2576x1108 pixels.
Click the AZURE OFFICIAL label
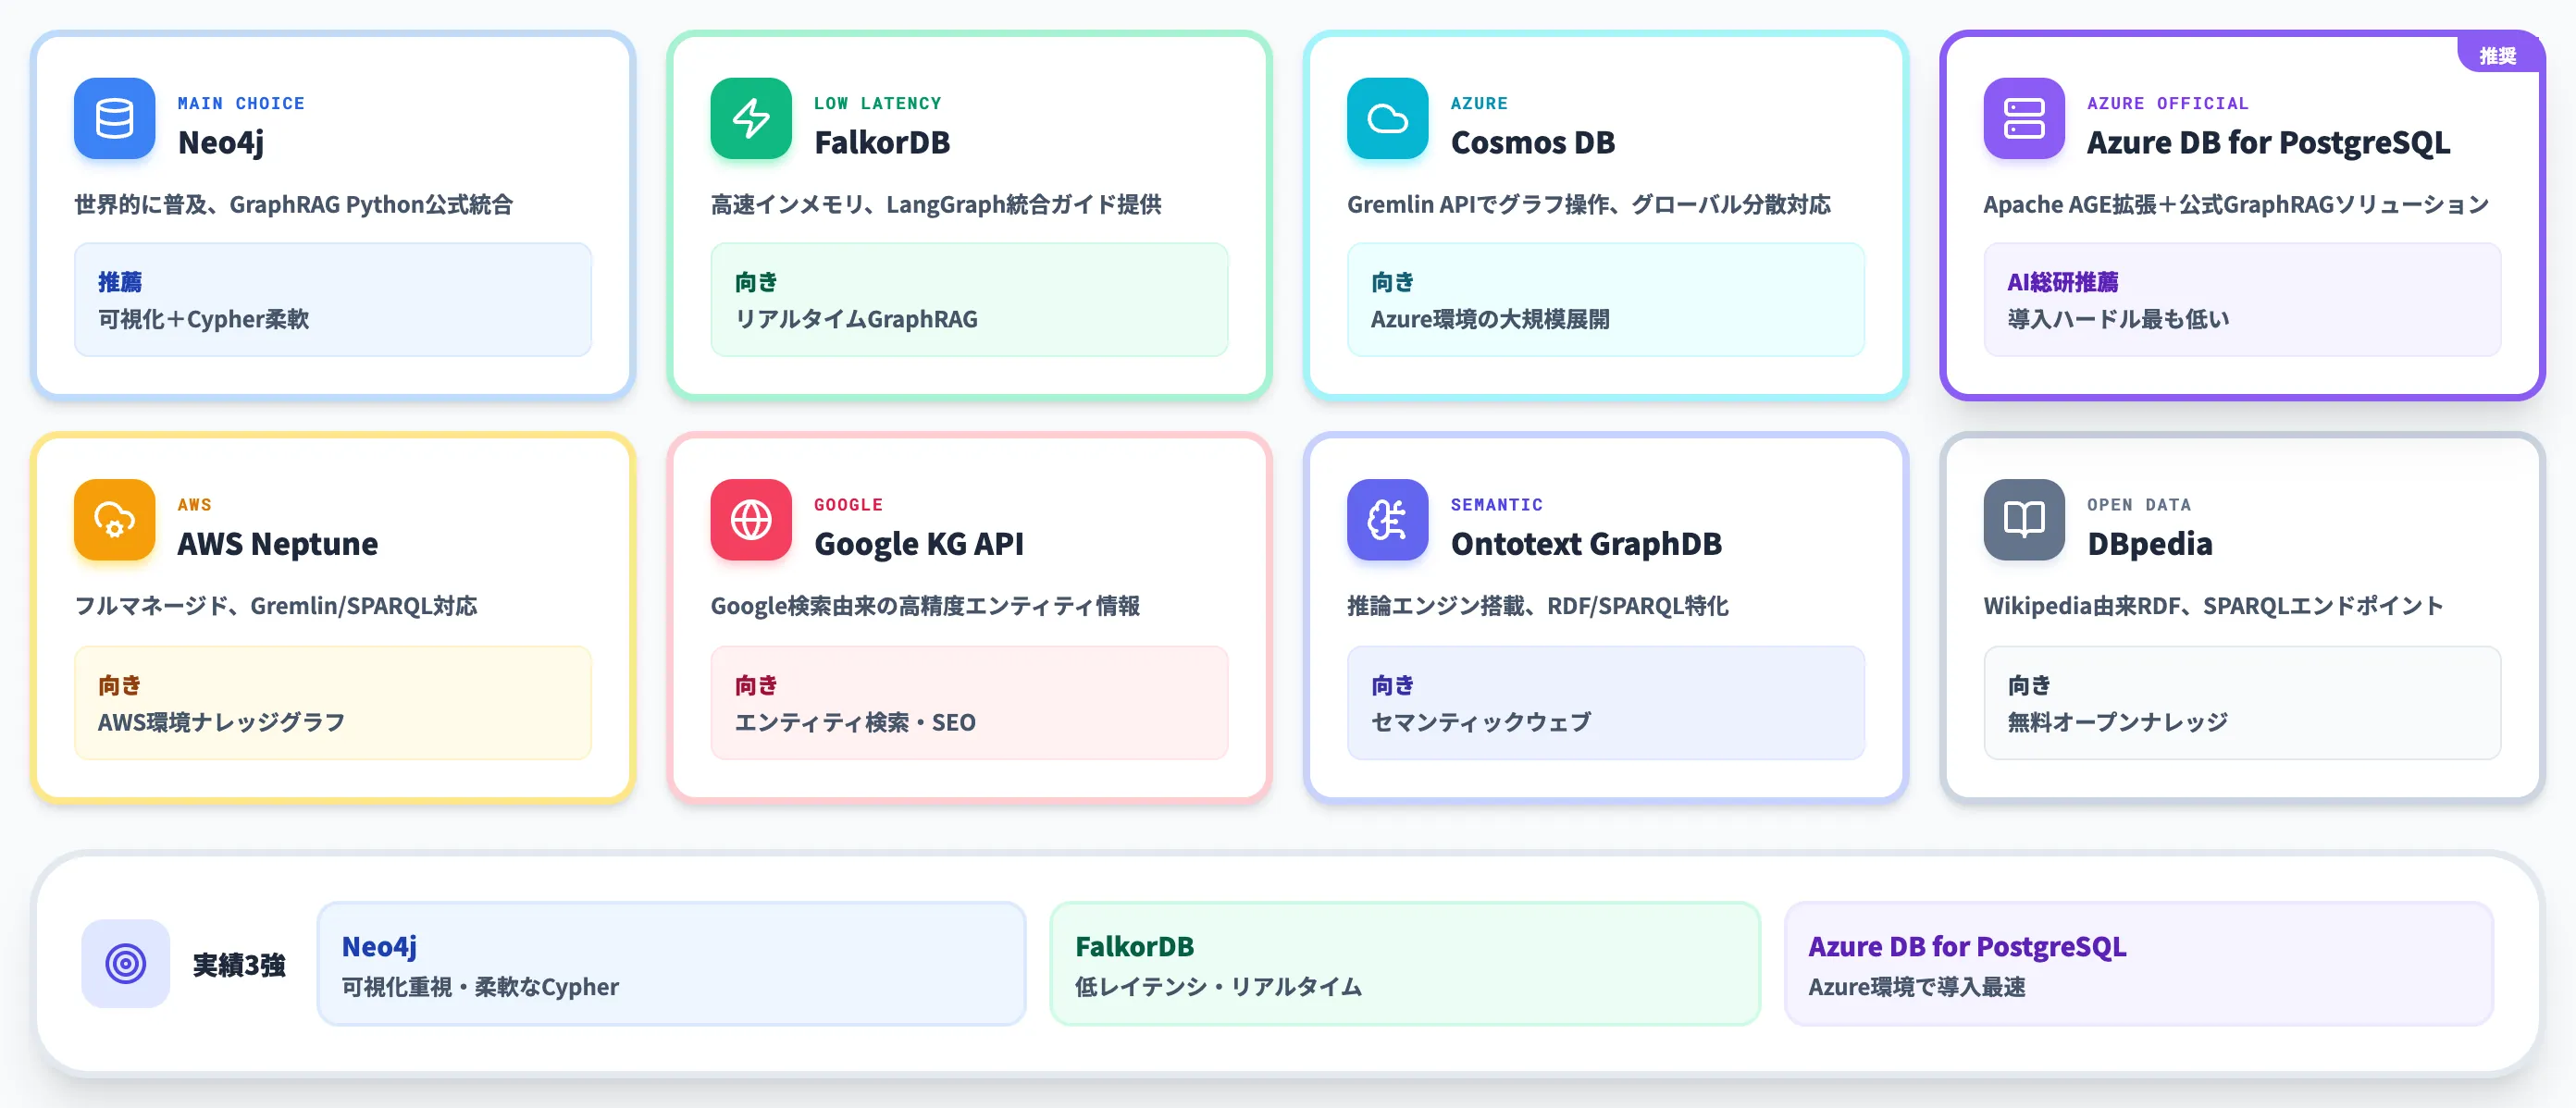click(x=2167, y=103)
